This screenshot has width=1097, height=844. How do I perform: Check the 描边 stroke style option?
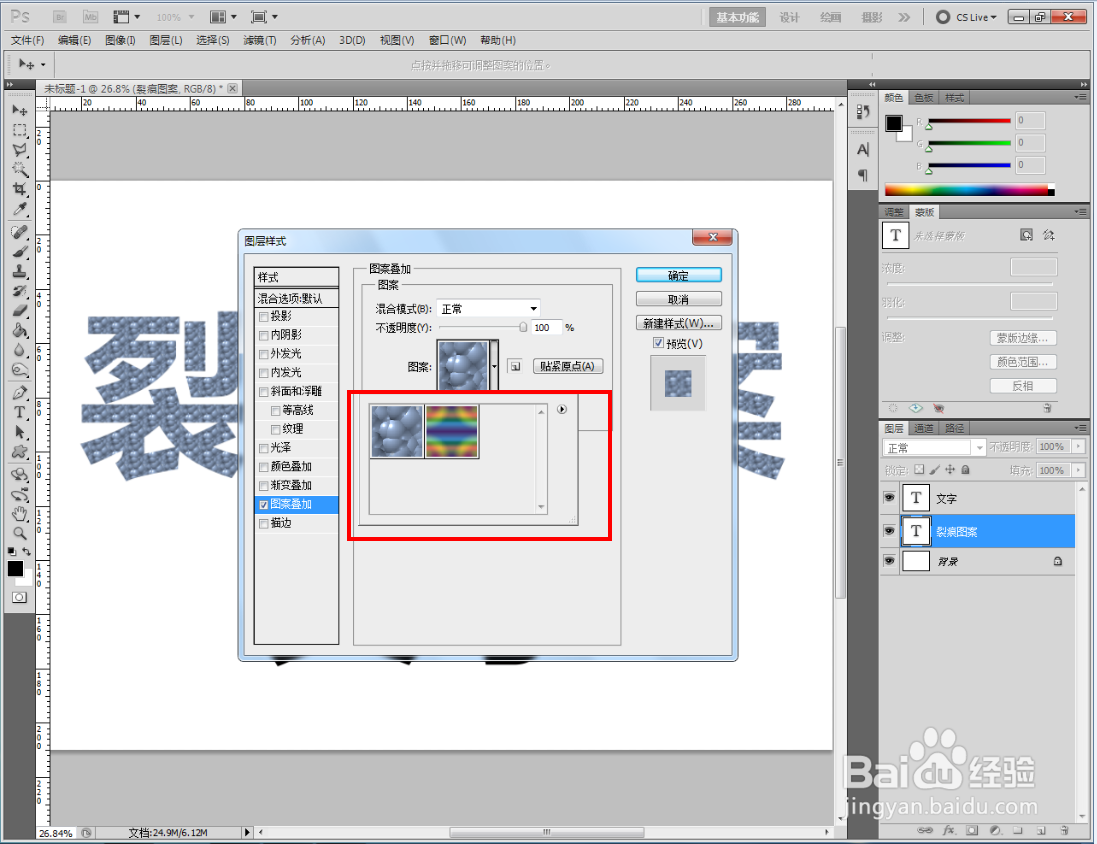pos(263,523)
